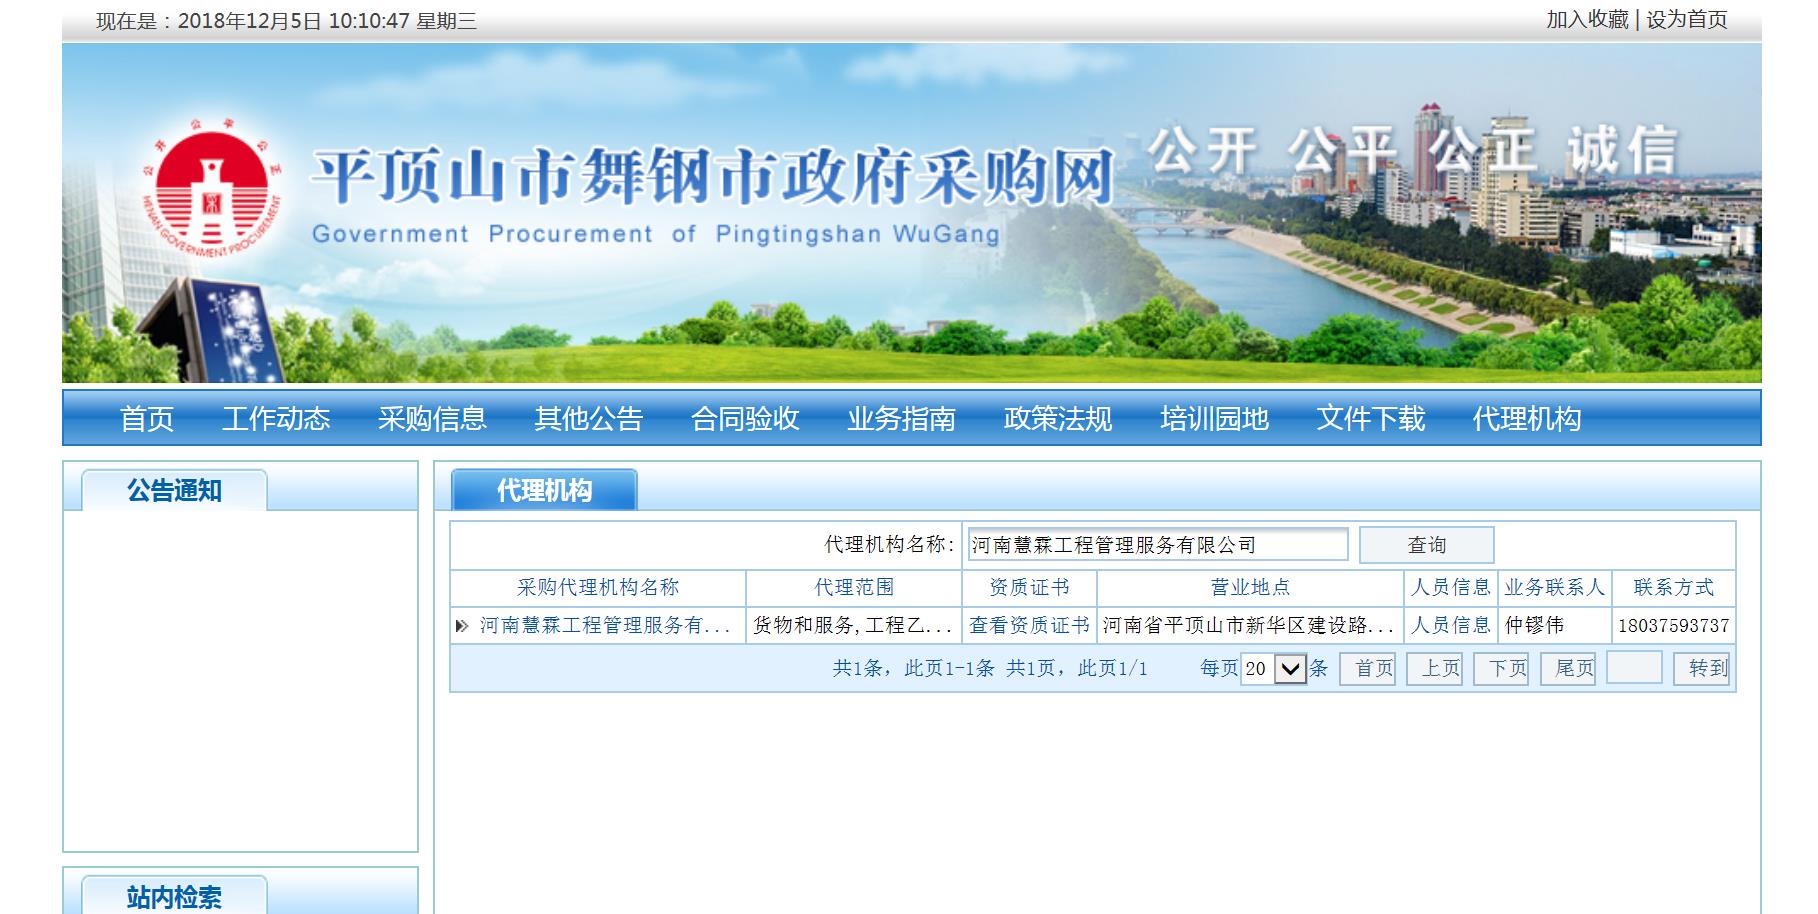The width and height of the screenshot is (1818, 914).
Task: Open 合同验收 navigation item
Action: click(x=745, y=418)
